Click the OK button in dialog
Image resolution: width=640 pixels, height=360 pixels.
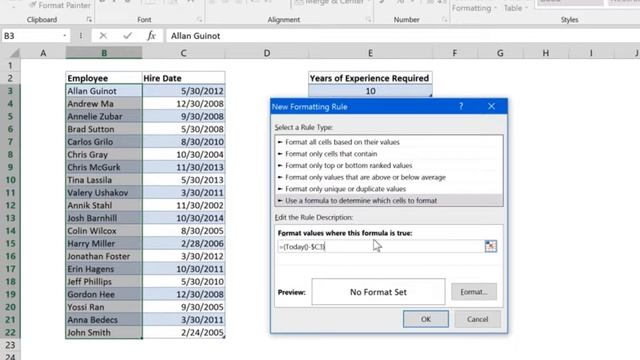426,319
